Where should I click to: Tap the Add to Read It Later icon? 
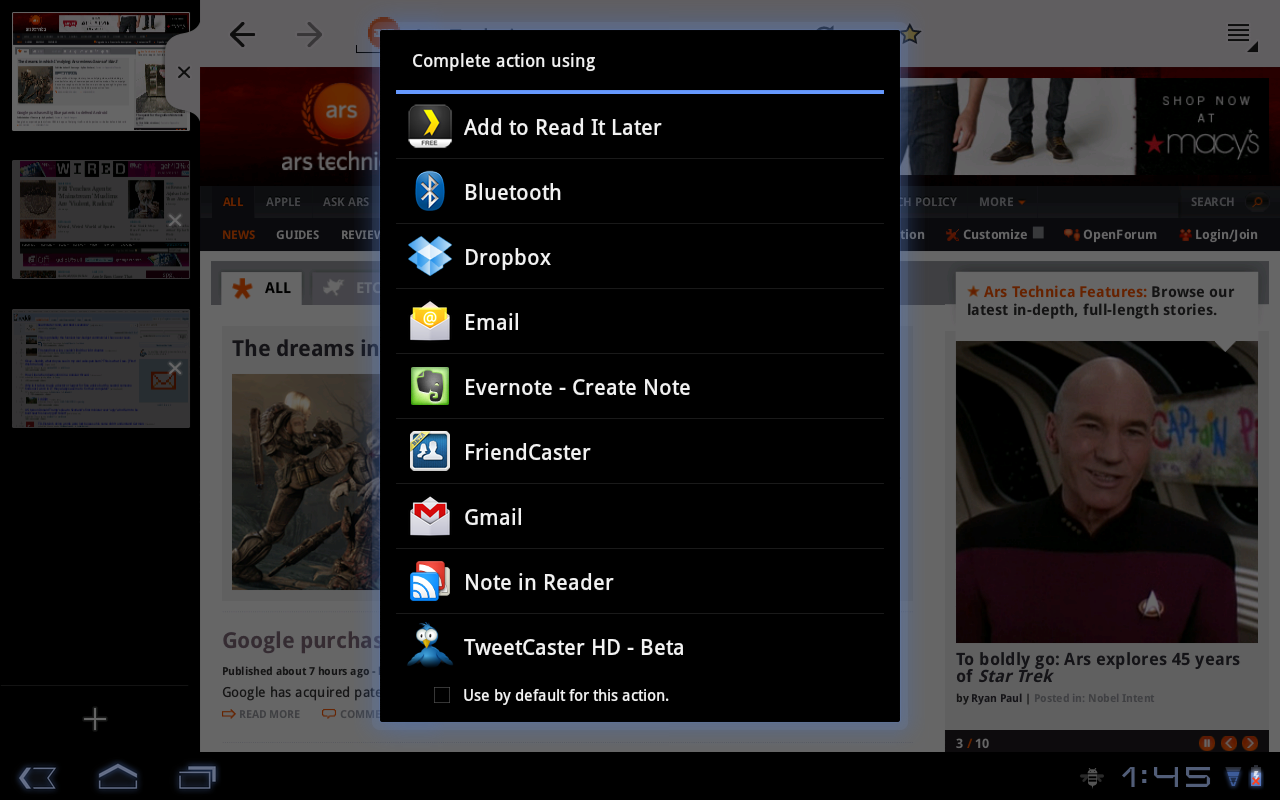pos(430,127)
